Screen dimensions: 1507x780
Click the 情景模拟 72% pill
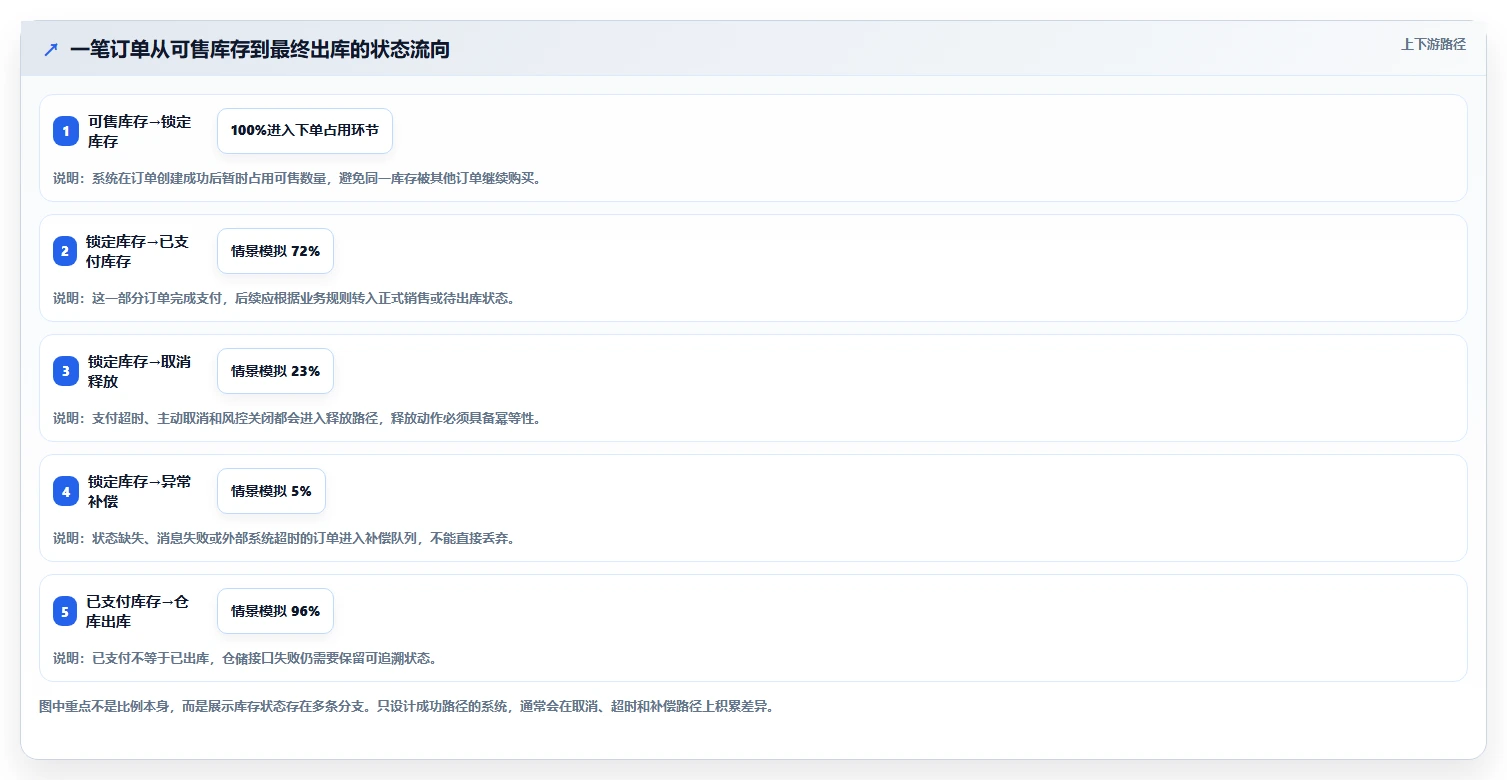[x=275, y=251]
